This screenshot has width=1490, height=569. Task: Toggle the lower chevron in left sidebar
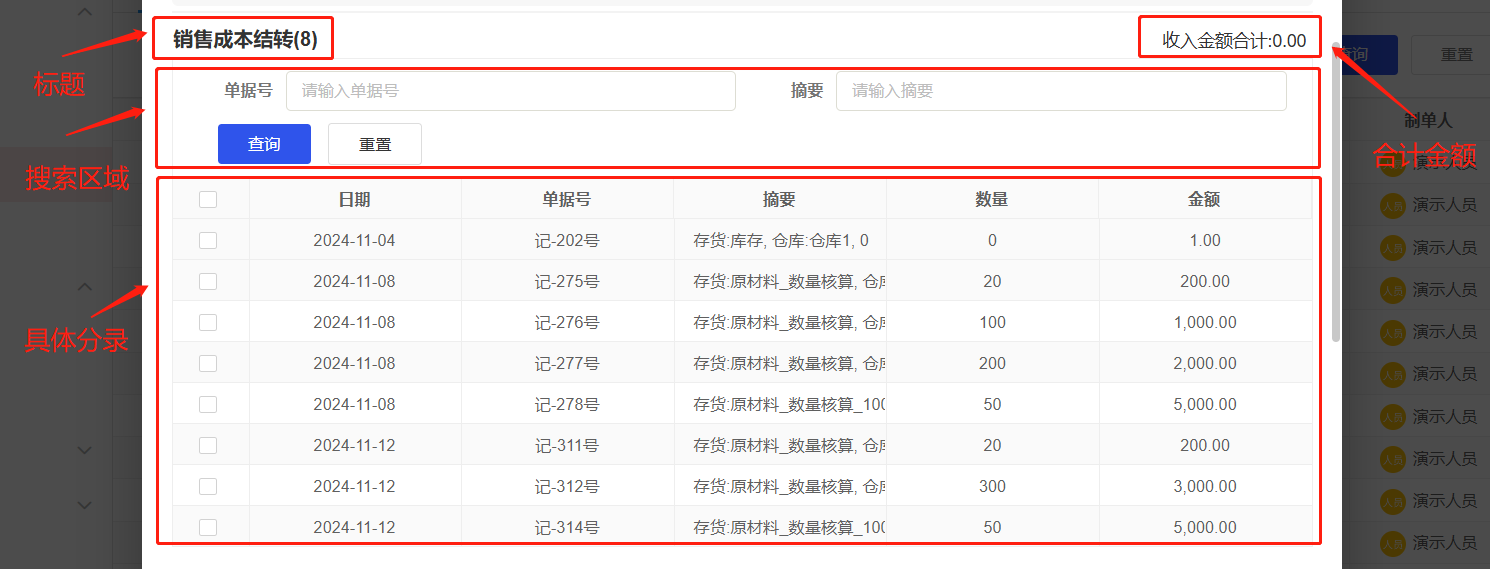[85, 288]
